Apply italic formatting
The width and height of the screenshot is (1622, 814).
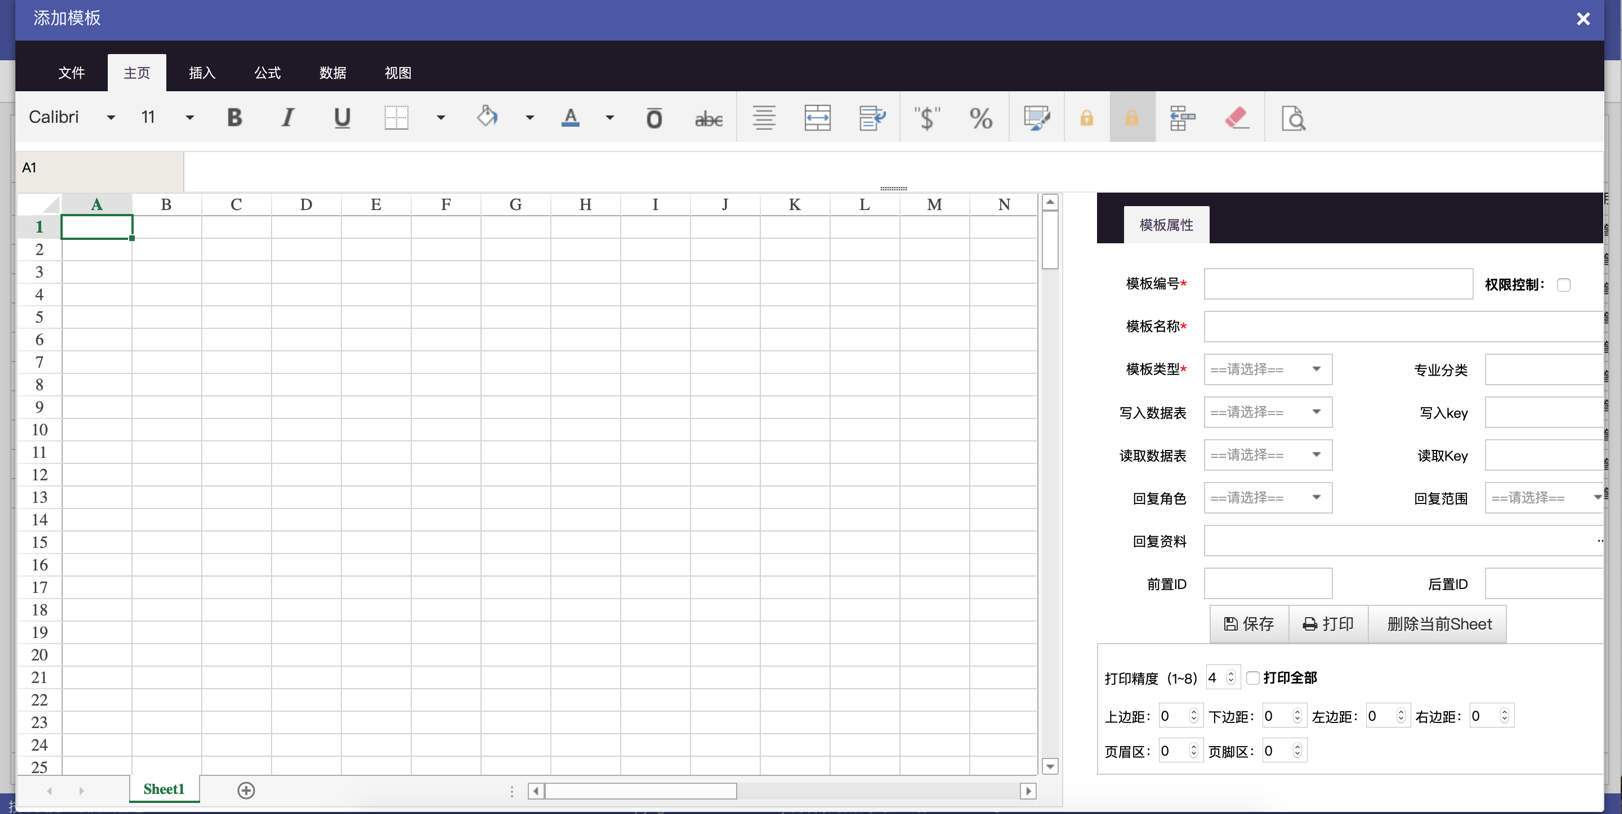point(288,118)
